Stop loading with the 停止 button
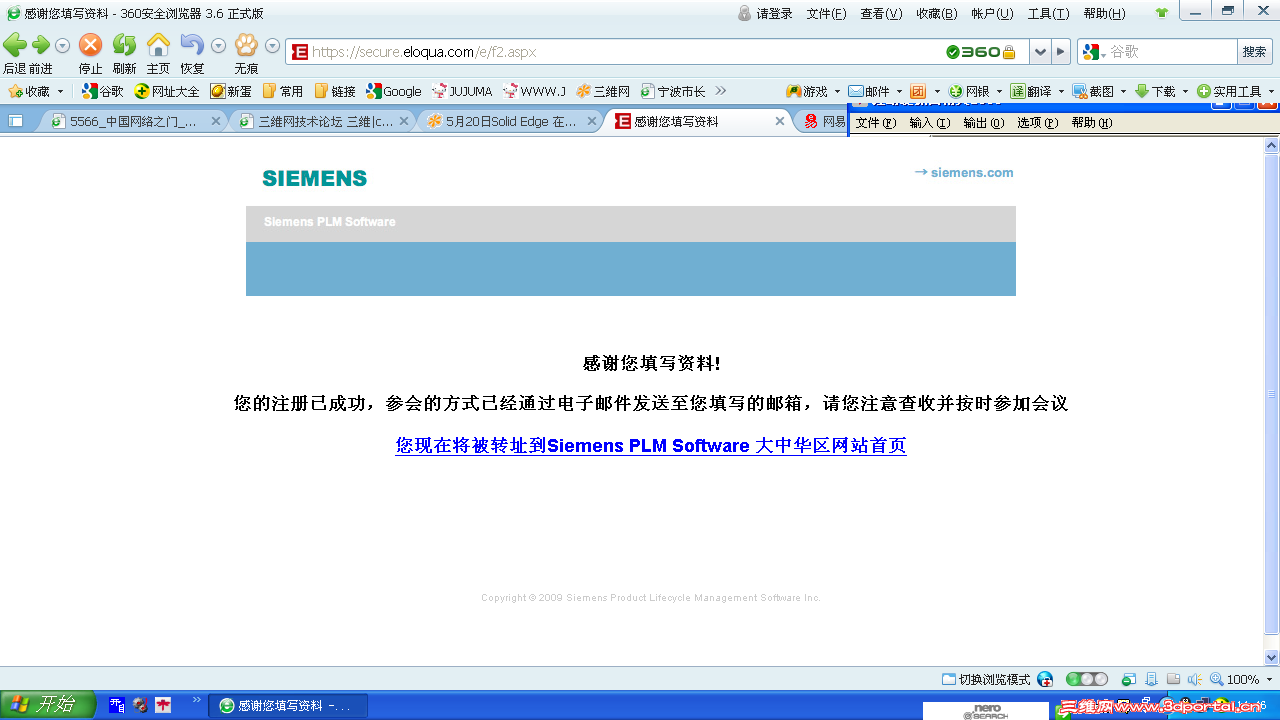This screenshot has width=1280, height=720. (91, 45)
